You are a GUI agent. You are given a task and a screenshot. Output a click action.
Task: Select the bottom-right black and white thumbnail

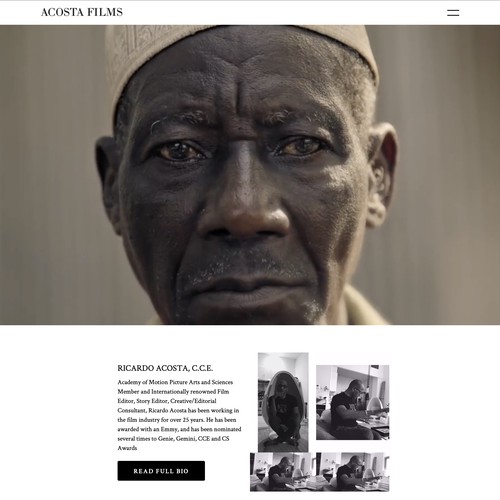tap(353, 472)
